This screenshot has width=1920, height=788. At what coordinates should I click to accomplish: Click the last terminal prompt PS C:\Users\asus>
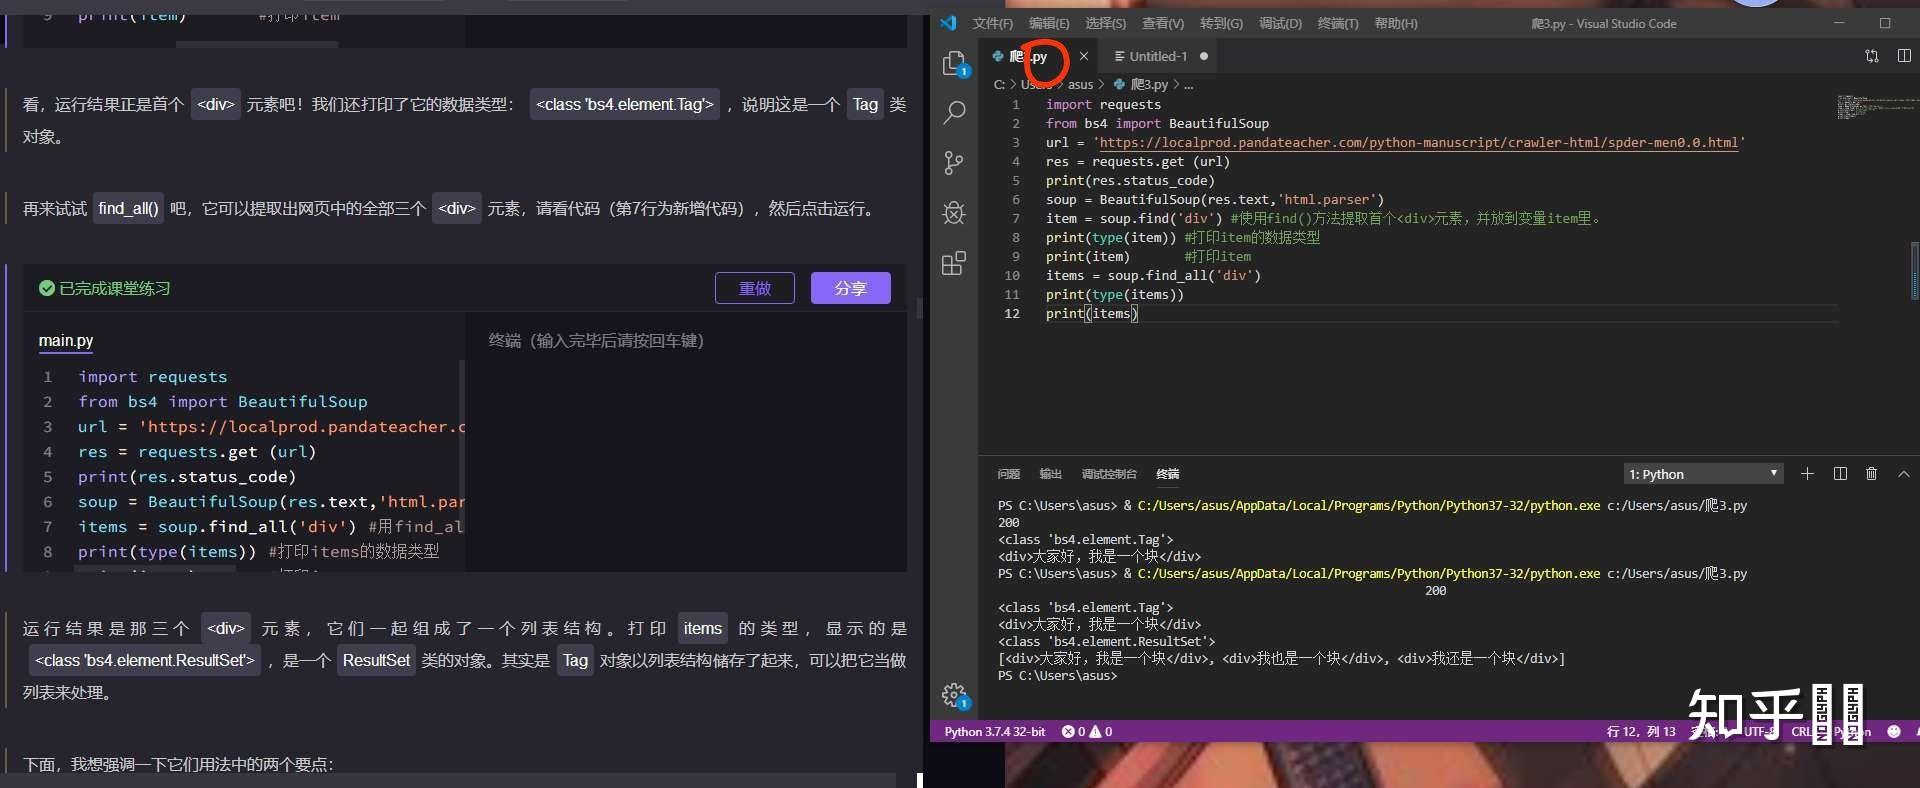(1057, 676)
